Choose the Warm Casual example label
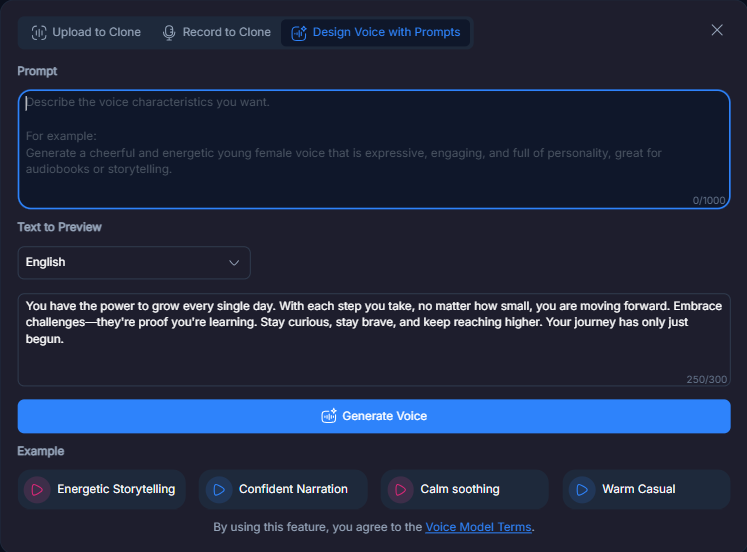 pos(638,489)
